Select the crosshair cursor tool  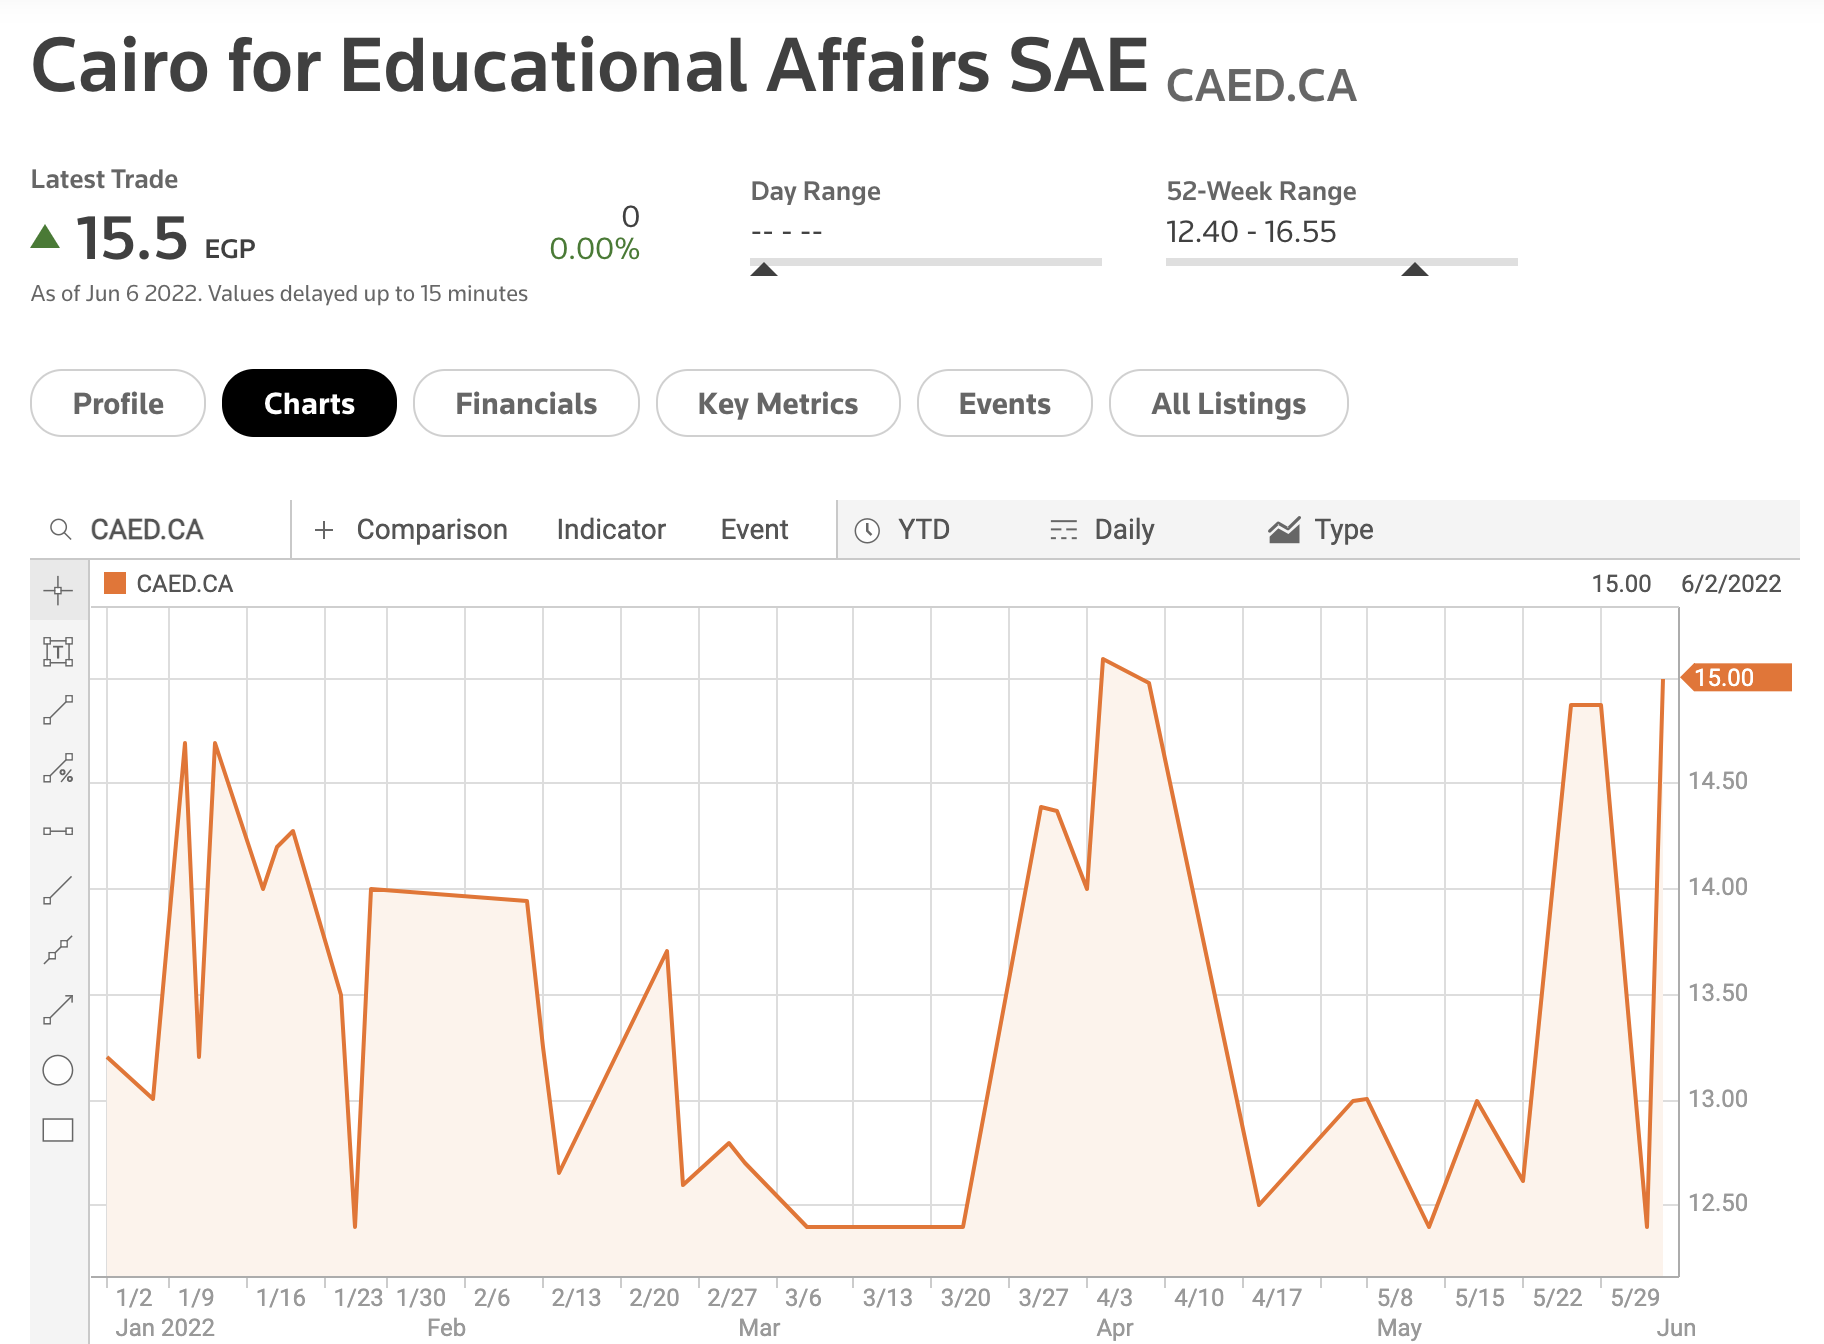58,591
